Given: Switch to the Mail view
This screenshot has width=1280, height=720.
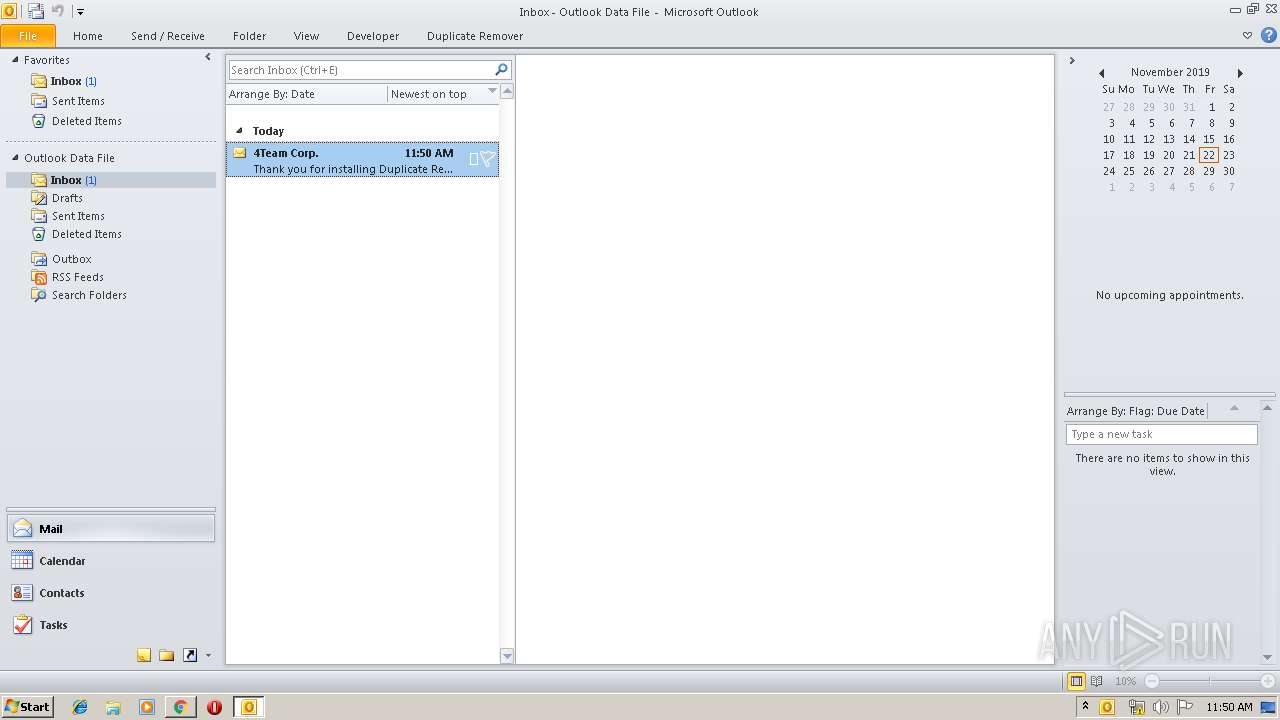Looking at the screenshot, I should pyautogui.click(x=111, y=529).
